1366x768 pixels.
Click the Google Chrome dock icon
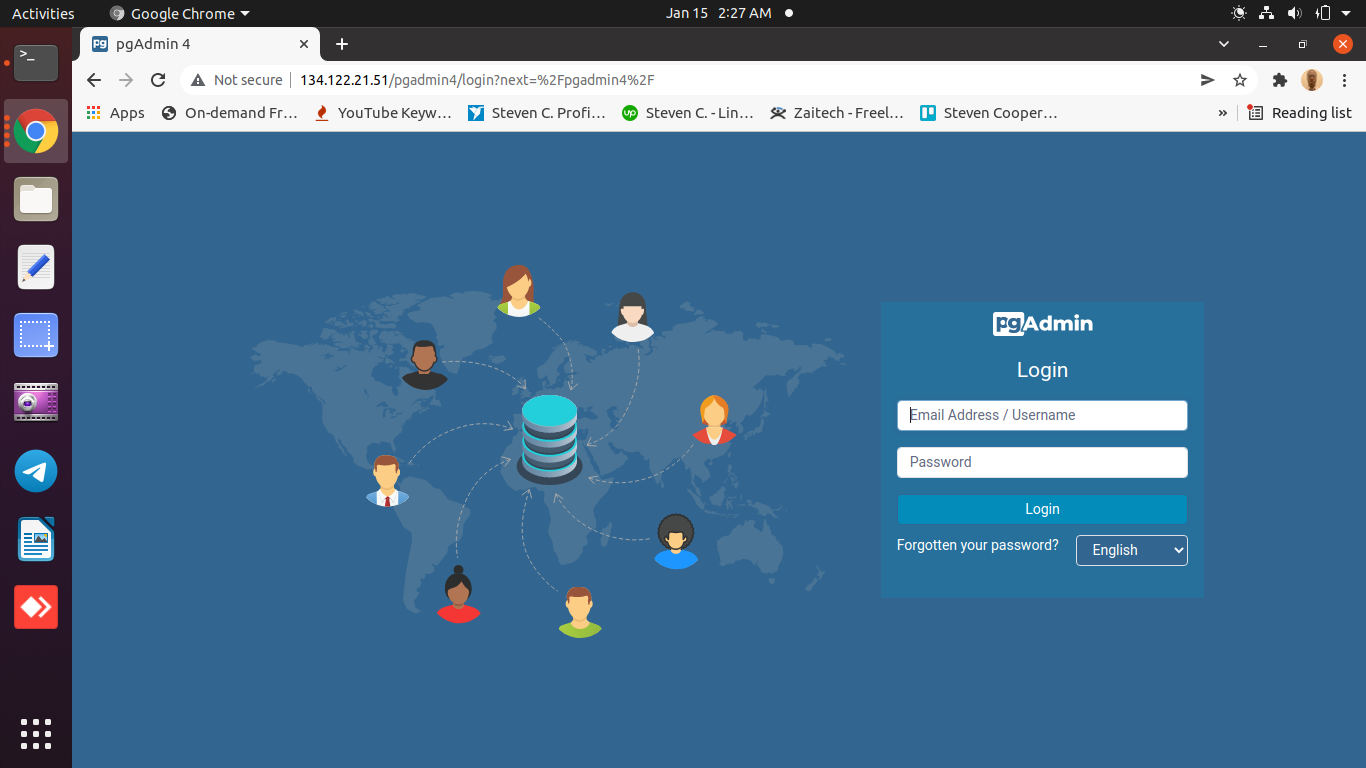(x=36, y=131)
